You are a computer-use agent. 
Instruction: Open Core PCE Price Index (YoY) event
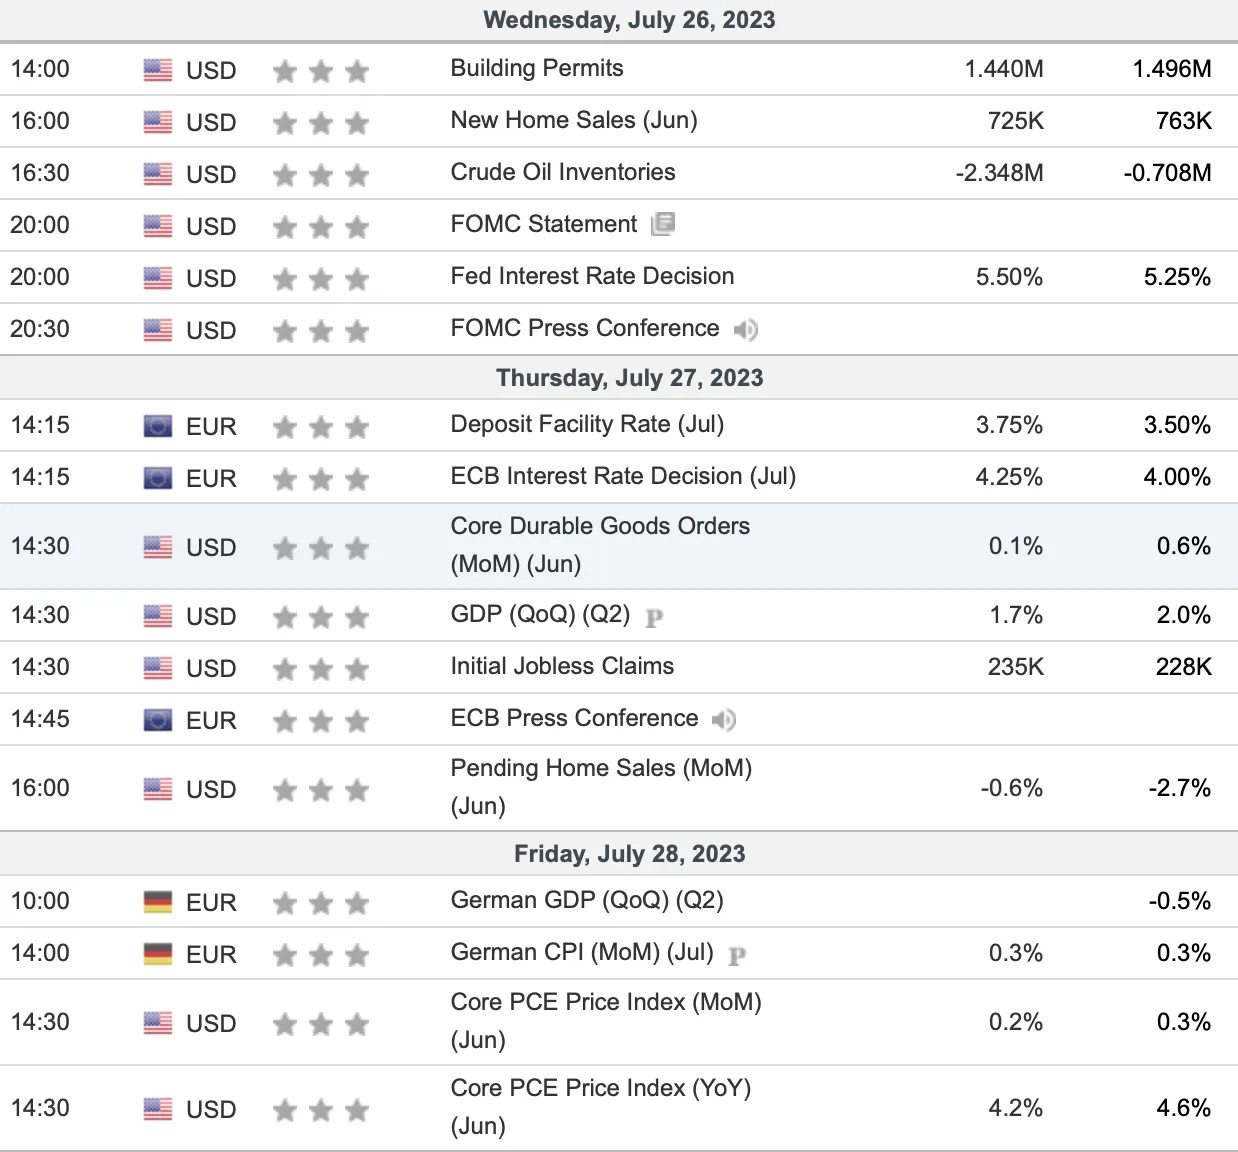point(601,1107)
